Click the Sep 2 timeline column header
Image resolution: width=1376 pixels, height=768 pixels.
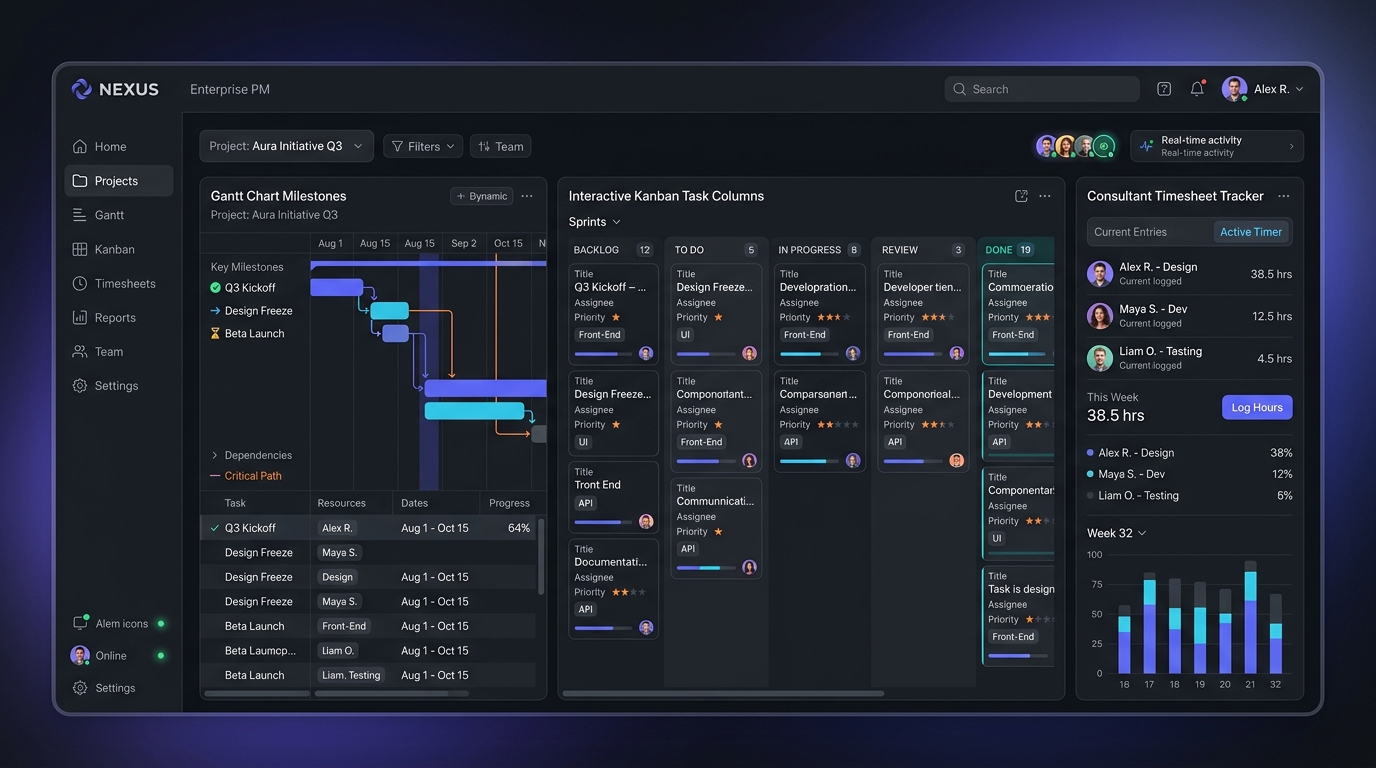pyautogui.click(x=464, y=243)
